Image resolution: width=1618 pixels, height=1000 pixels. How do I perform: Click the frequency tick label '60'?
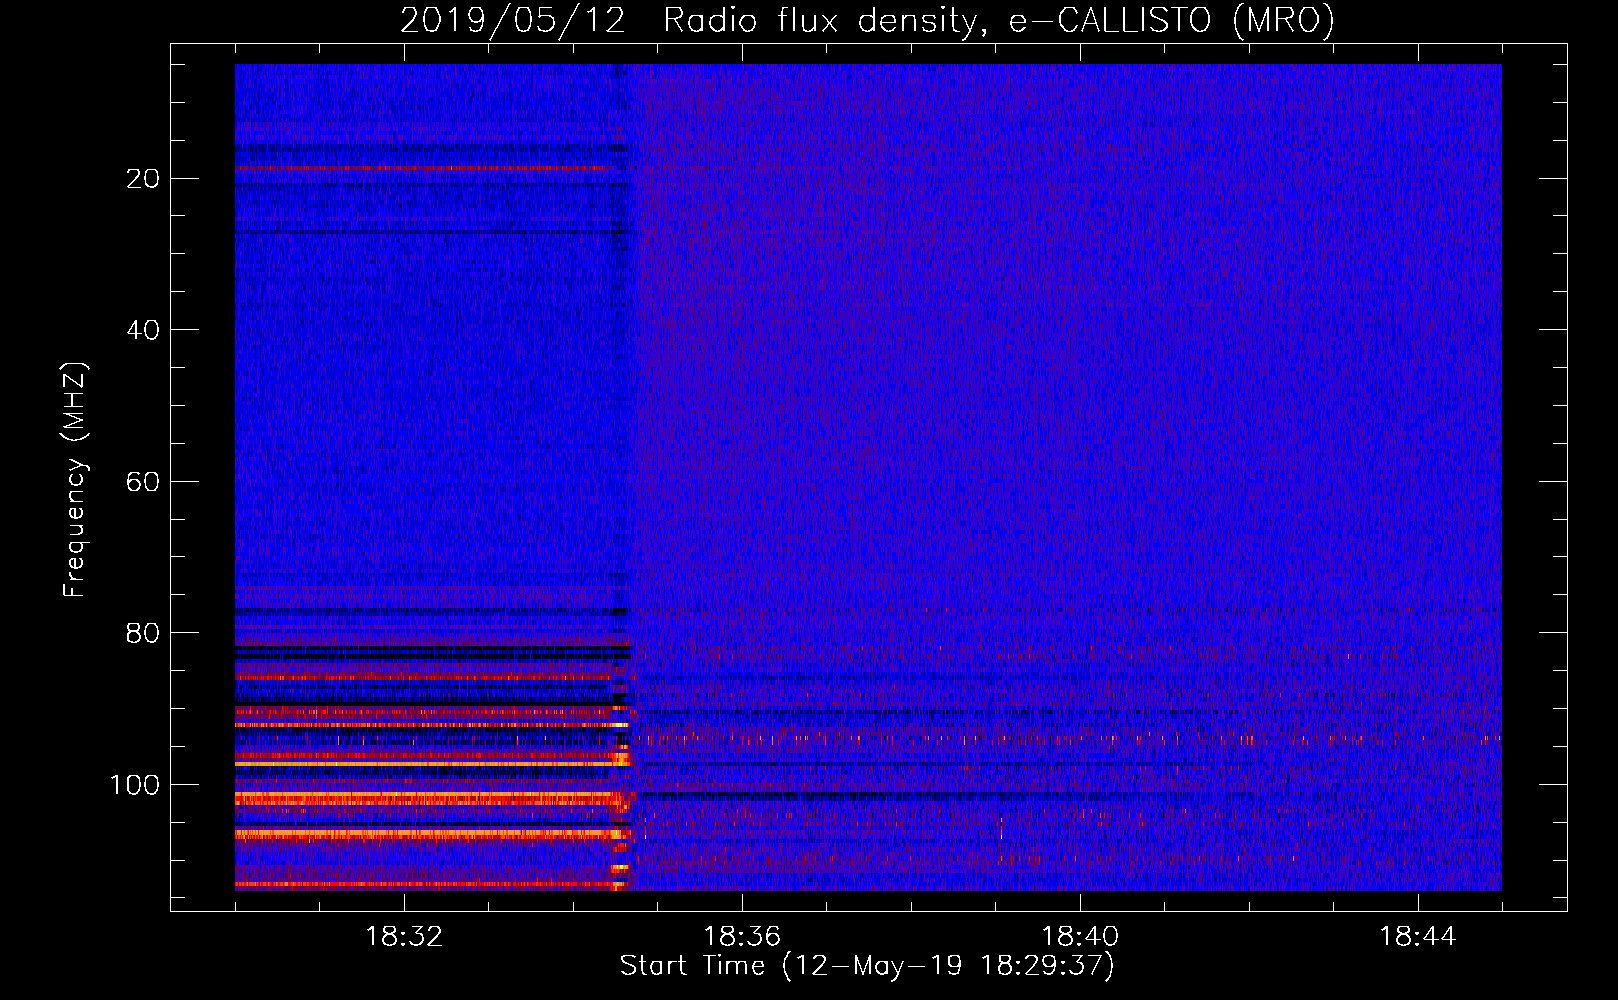(x=143, y=482)
